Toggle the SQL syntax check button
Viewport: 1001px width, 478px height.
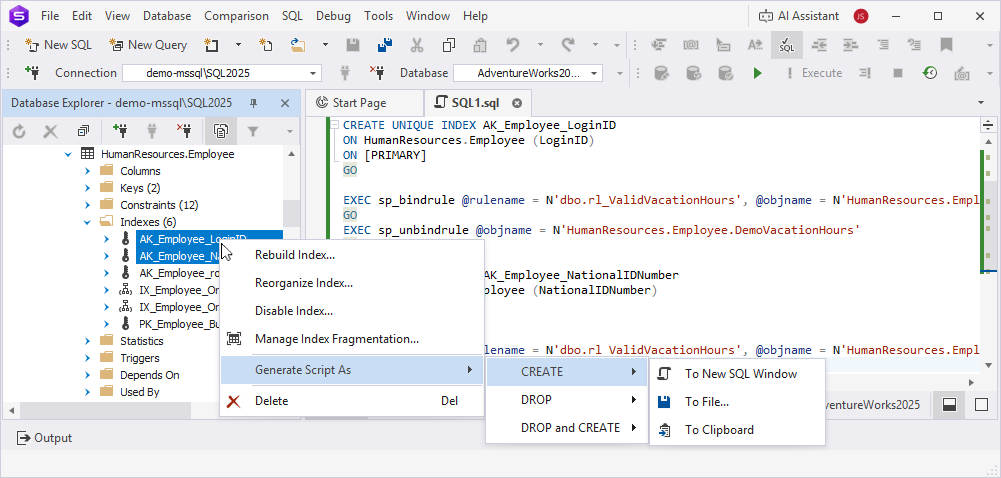[786, 45]
